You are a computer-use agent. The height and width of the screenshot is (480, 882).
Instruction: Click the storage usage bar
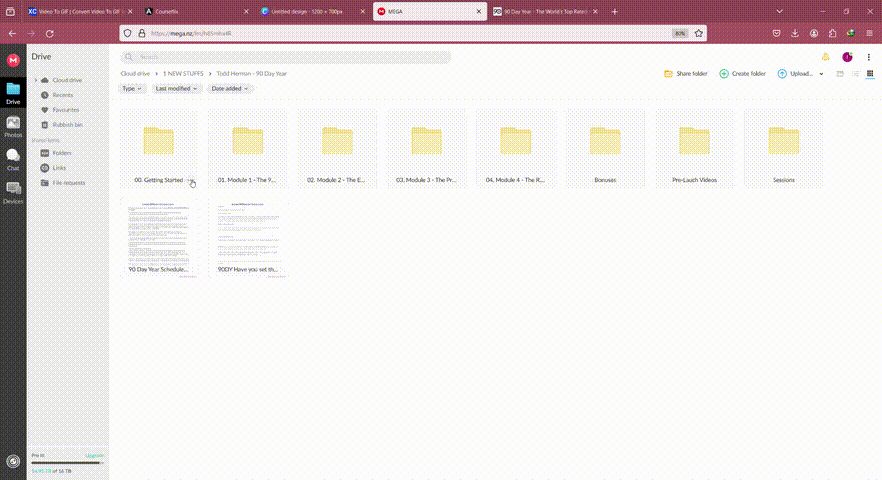point(67,463)
